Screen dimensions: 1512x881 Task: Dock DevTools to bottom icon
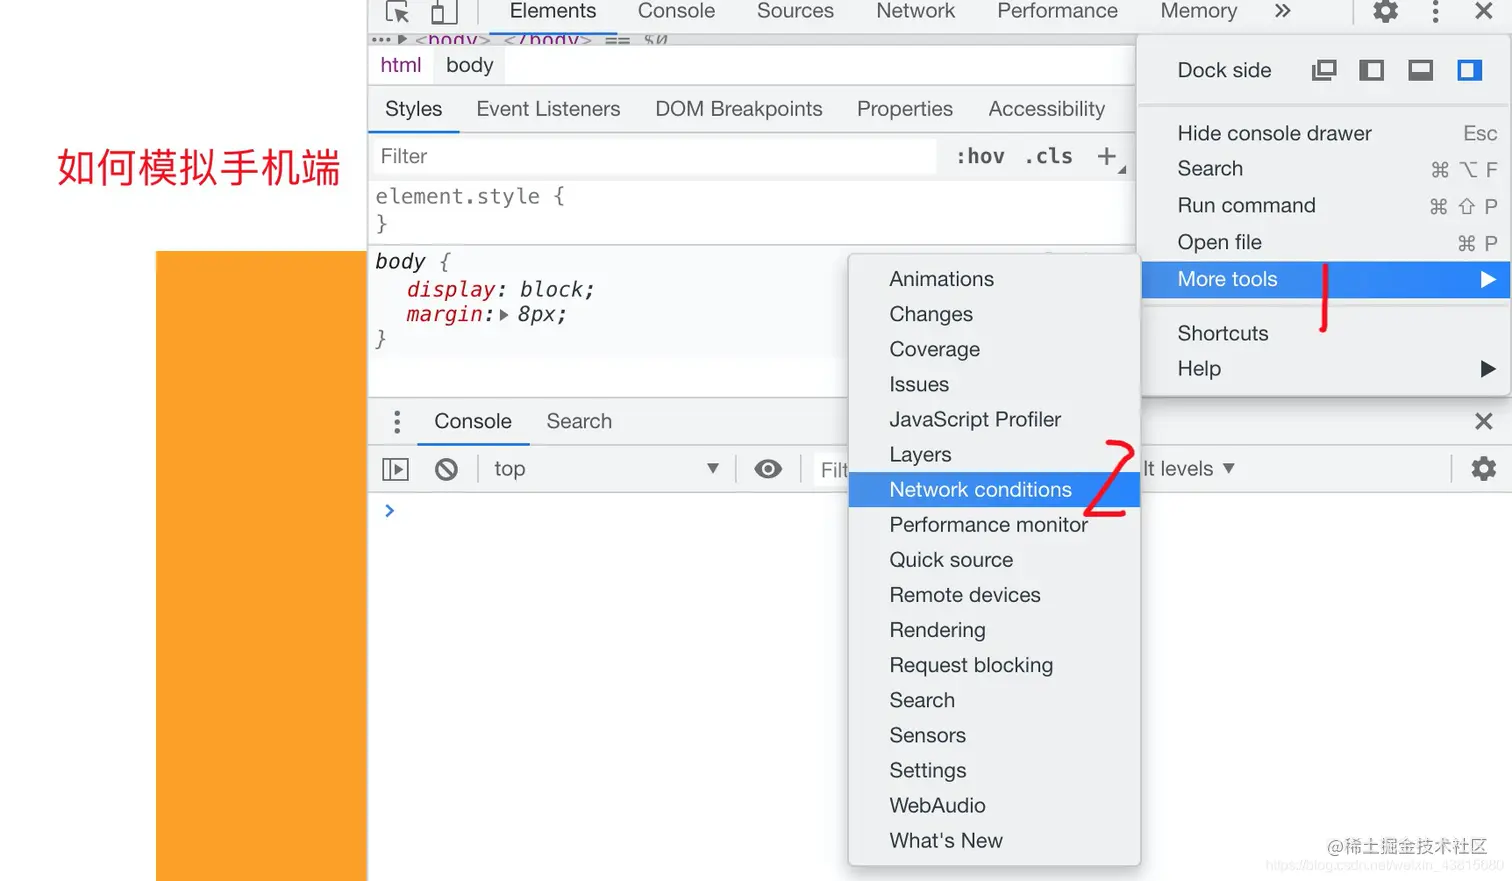pos(1421,70)
